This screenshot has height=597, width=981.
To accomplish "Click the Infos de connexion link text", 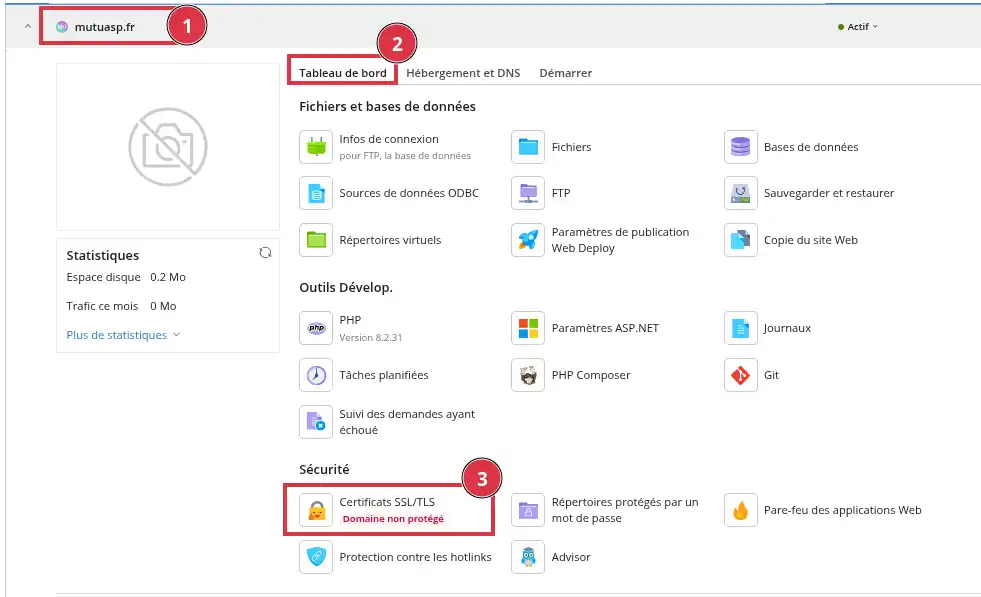I will (x=389, y=139).
